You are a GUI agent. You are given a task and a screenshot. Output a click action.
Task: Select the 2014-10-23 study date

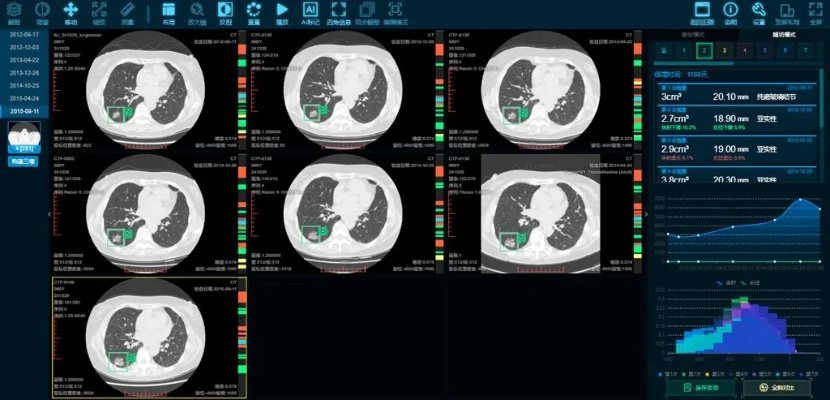tap(24, 86)
